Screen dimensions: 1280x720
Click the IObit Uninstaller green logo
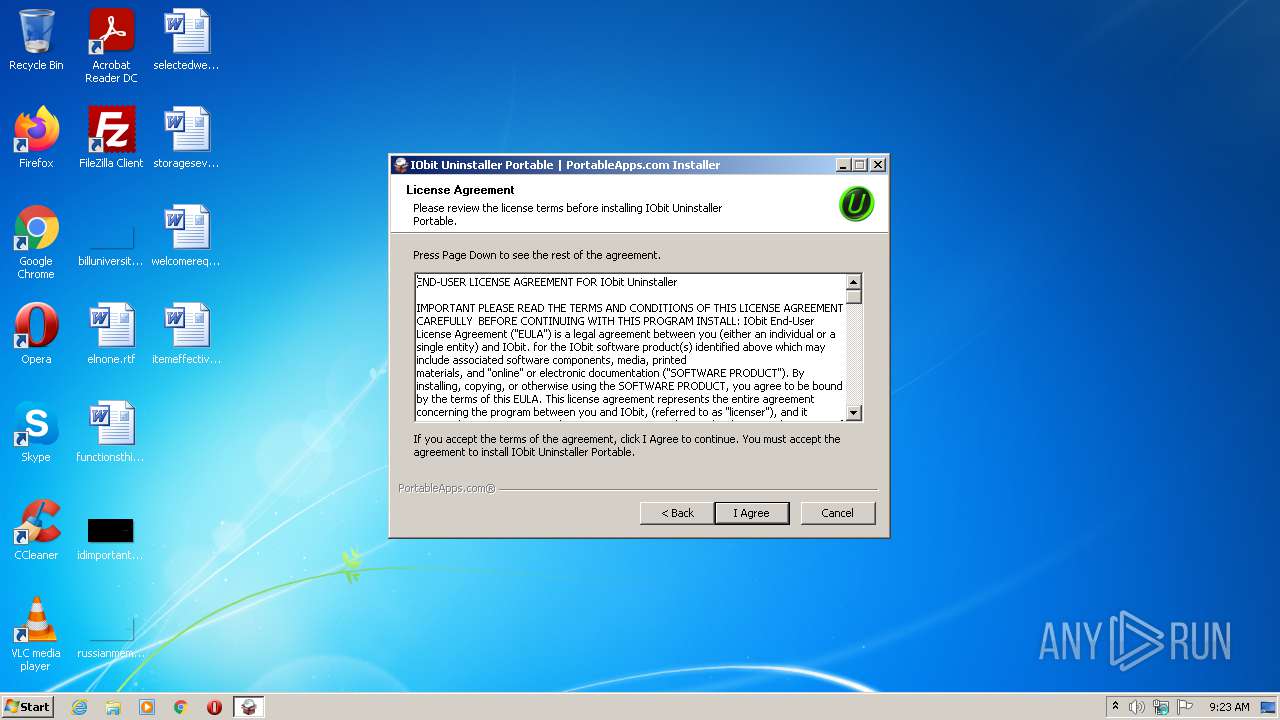click(x=856, y=204)
